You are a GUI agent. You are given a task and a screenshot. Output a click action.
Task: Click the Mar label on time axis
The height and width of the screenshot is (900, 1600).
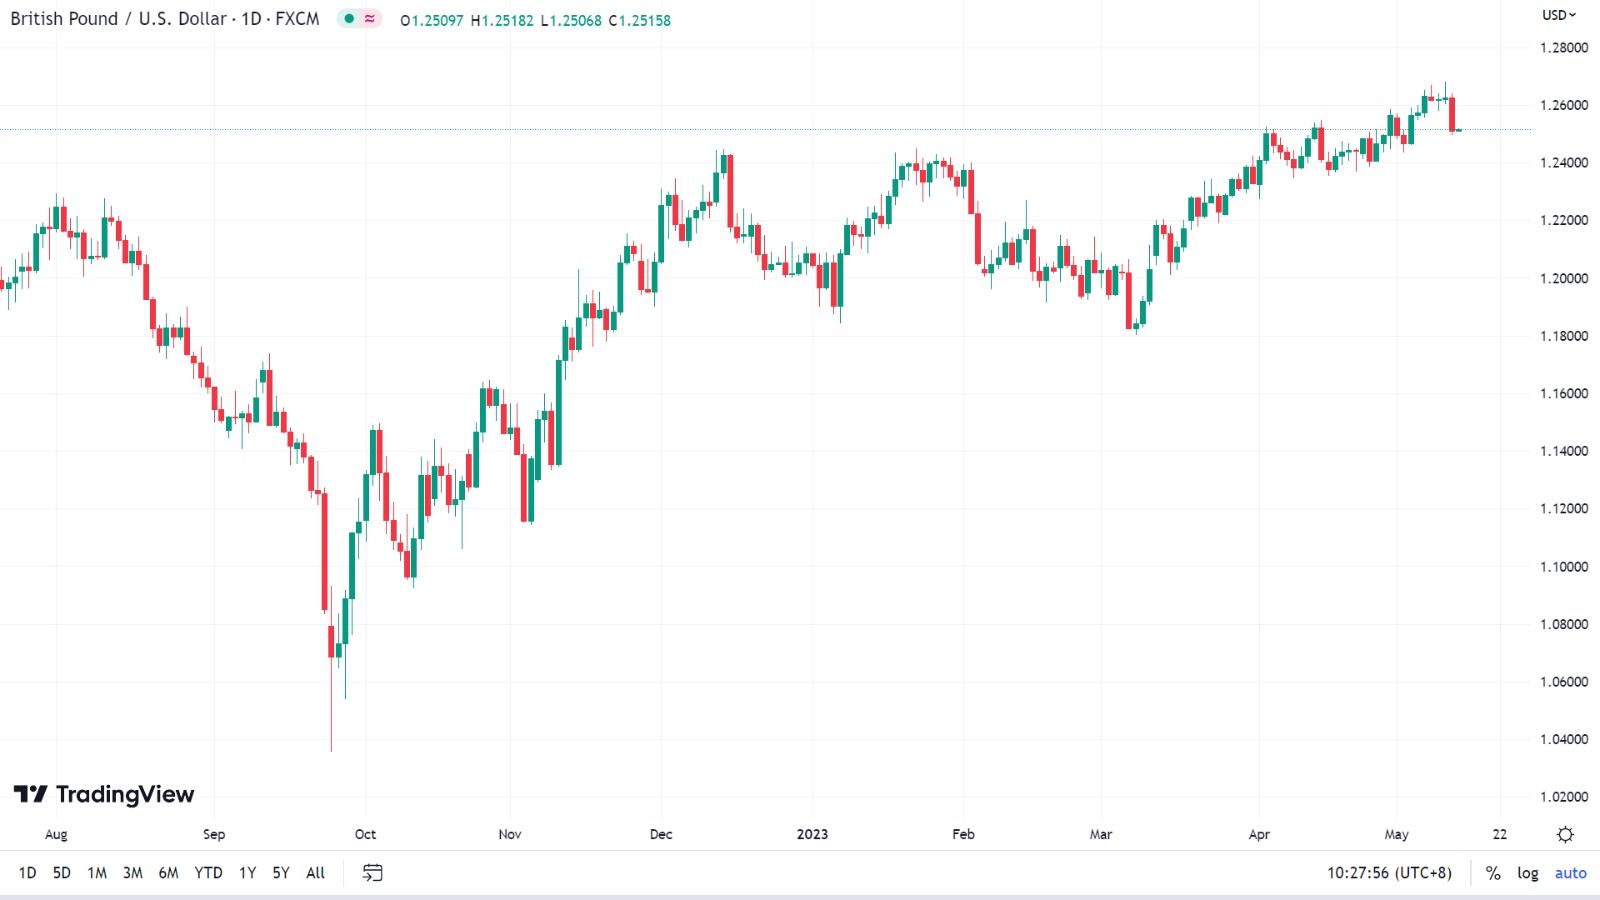point(1101,834)
